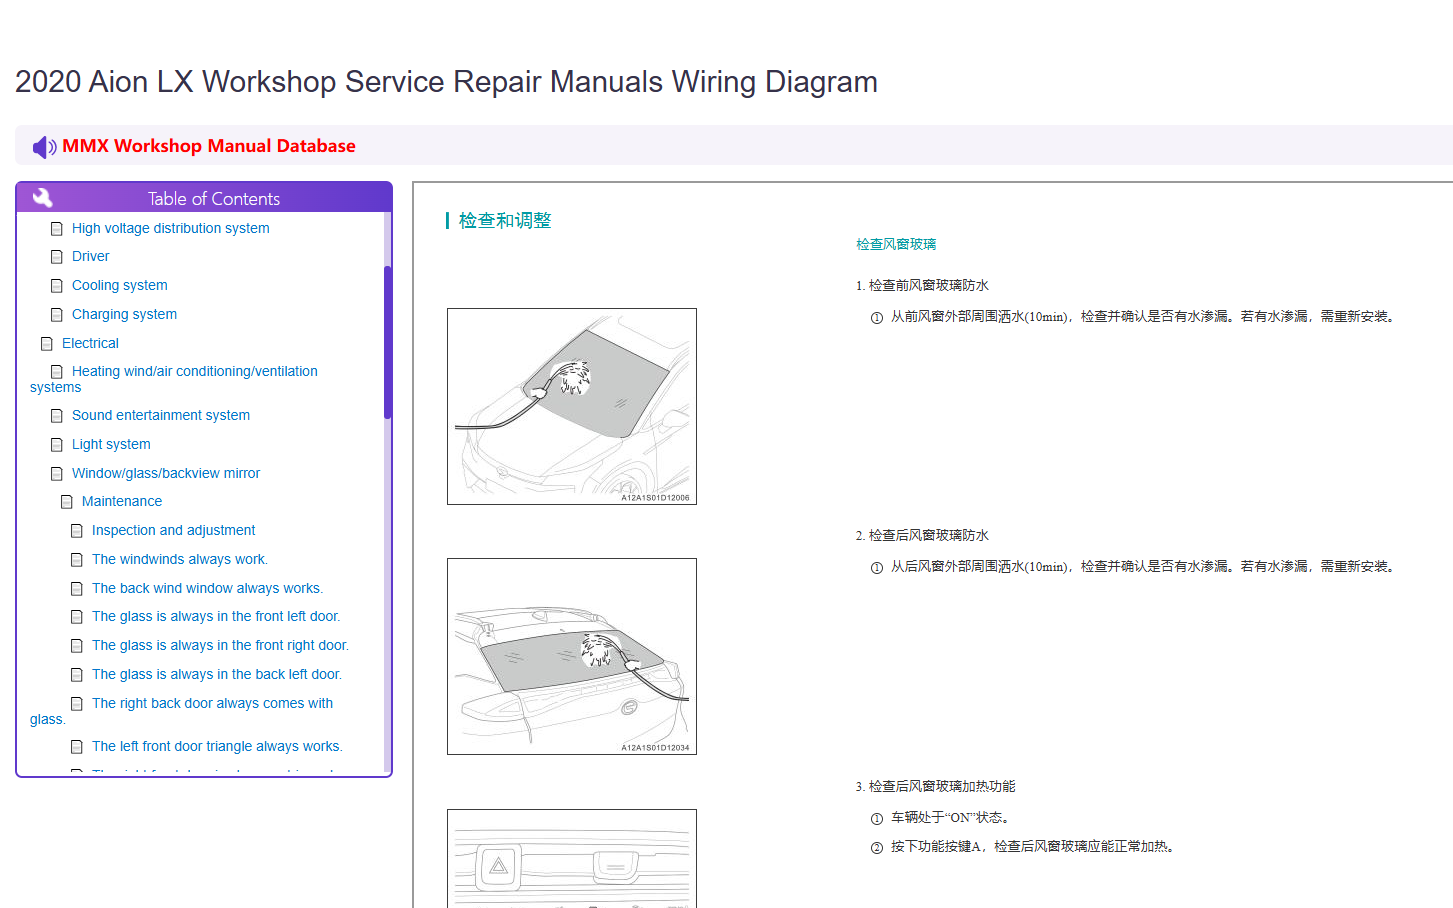Click the rear window water test illustration
The height and width of the screenshot is (908, 1453).
pos(572,656)
